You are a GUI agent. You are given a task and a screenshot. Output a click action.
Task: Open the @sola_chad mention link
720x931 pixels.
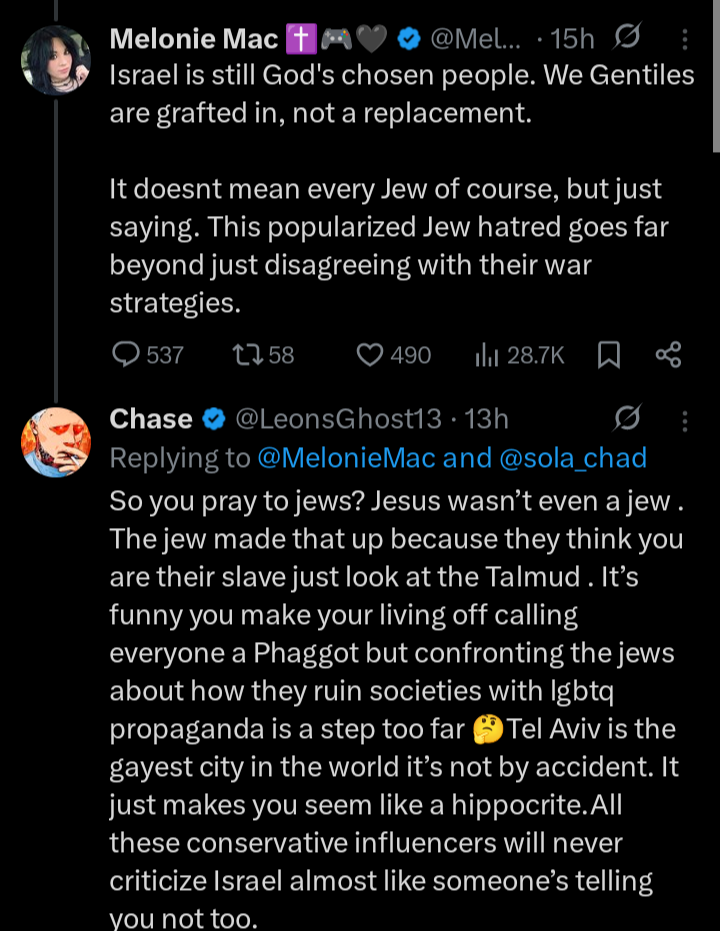(x=572, y=458)
